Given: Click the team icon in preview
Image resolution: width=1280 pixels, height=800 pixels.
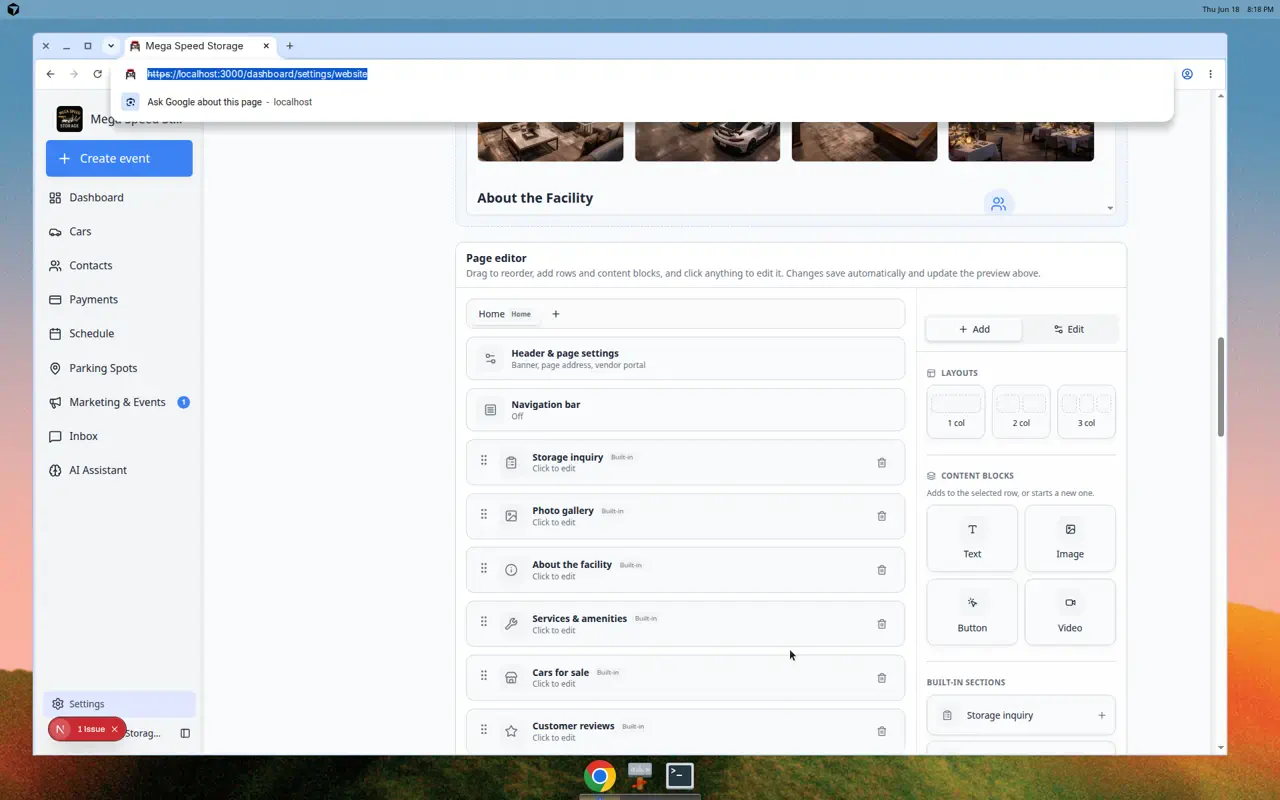Looking at the screenshot, I should 998,203.
